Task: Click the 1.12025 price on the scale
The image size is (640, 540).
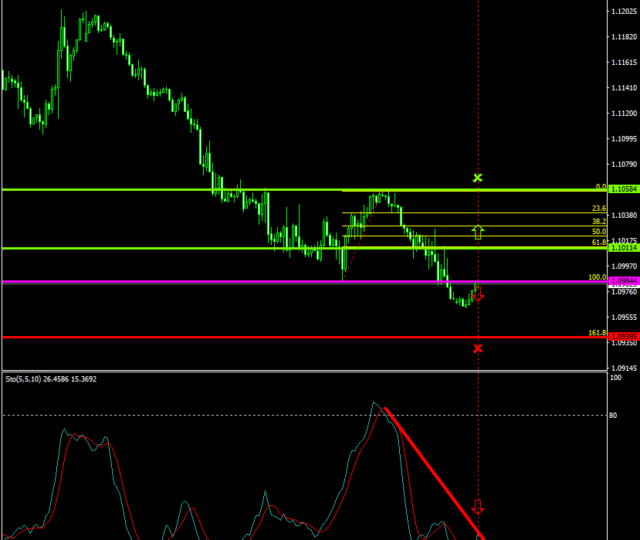Action: [623, 12]
